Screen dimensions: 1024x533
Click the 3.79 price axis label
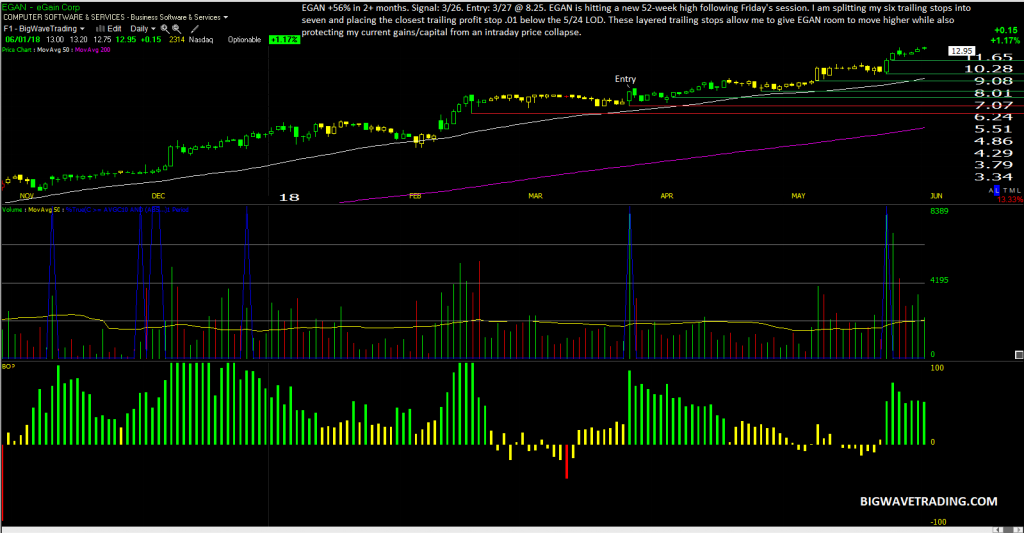[993, 165]
